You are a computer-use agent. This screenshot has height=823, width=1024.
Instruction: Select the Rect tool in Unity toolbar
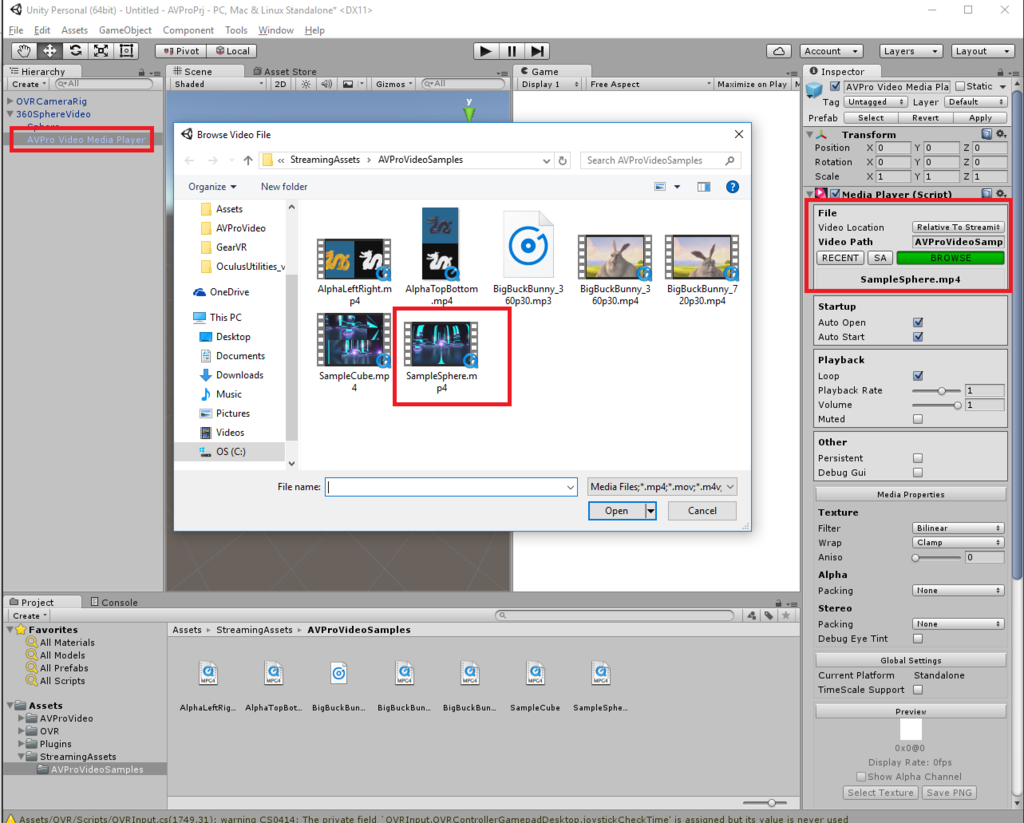127,51
